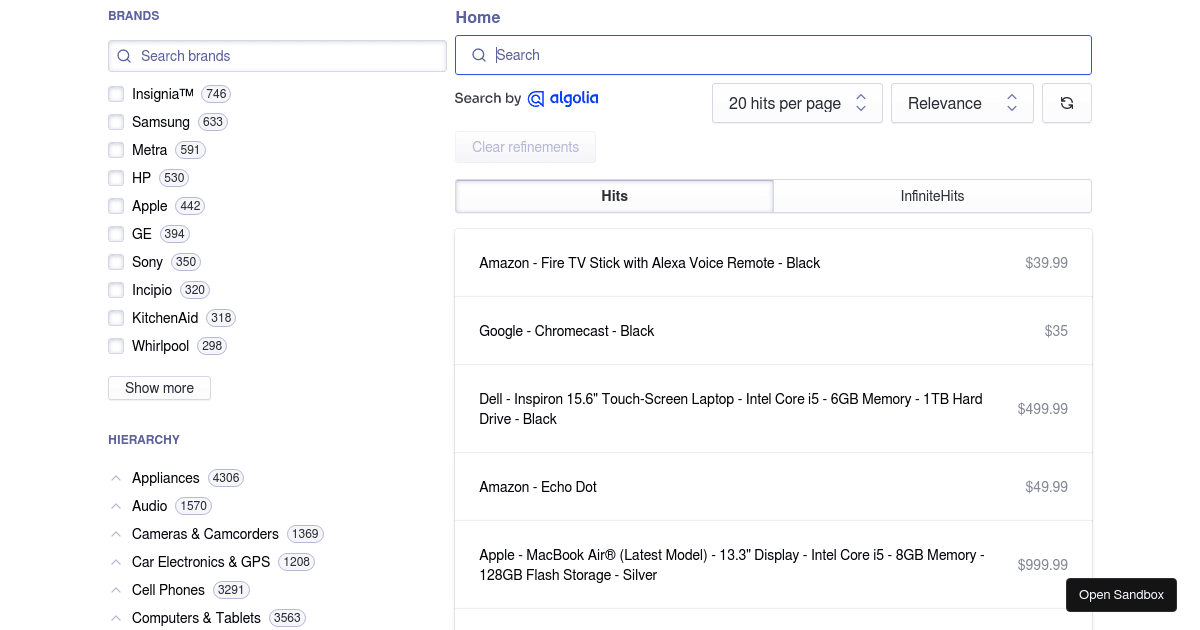
Task: Click the Show more button
Action: pos(159,388)
